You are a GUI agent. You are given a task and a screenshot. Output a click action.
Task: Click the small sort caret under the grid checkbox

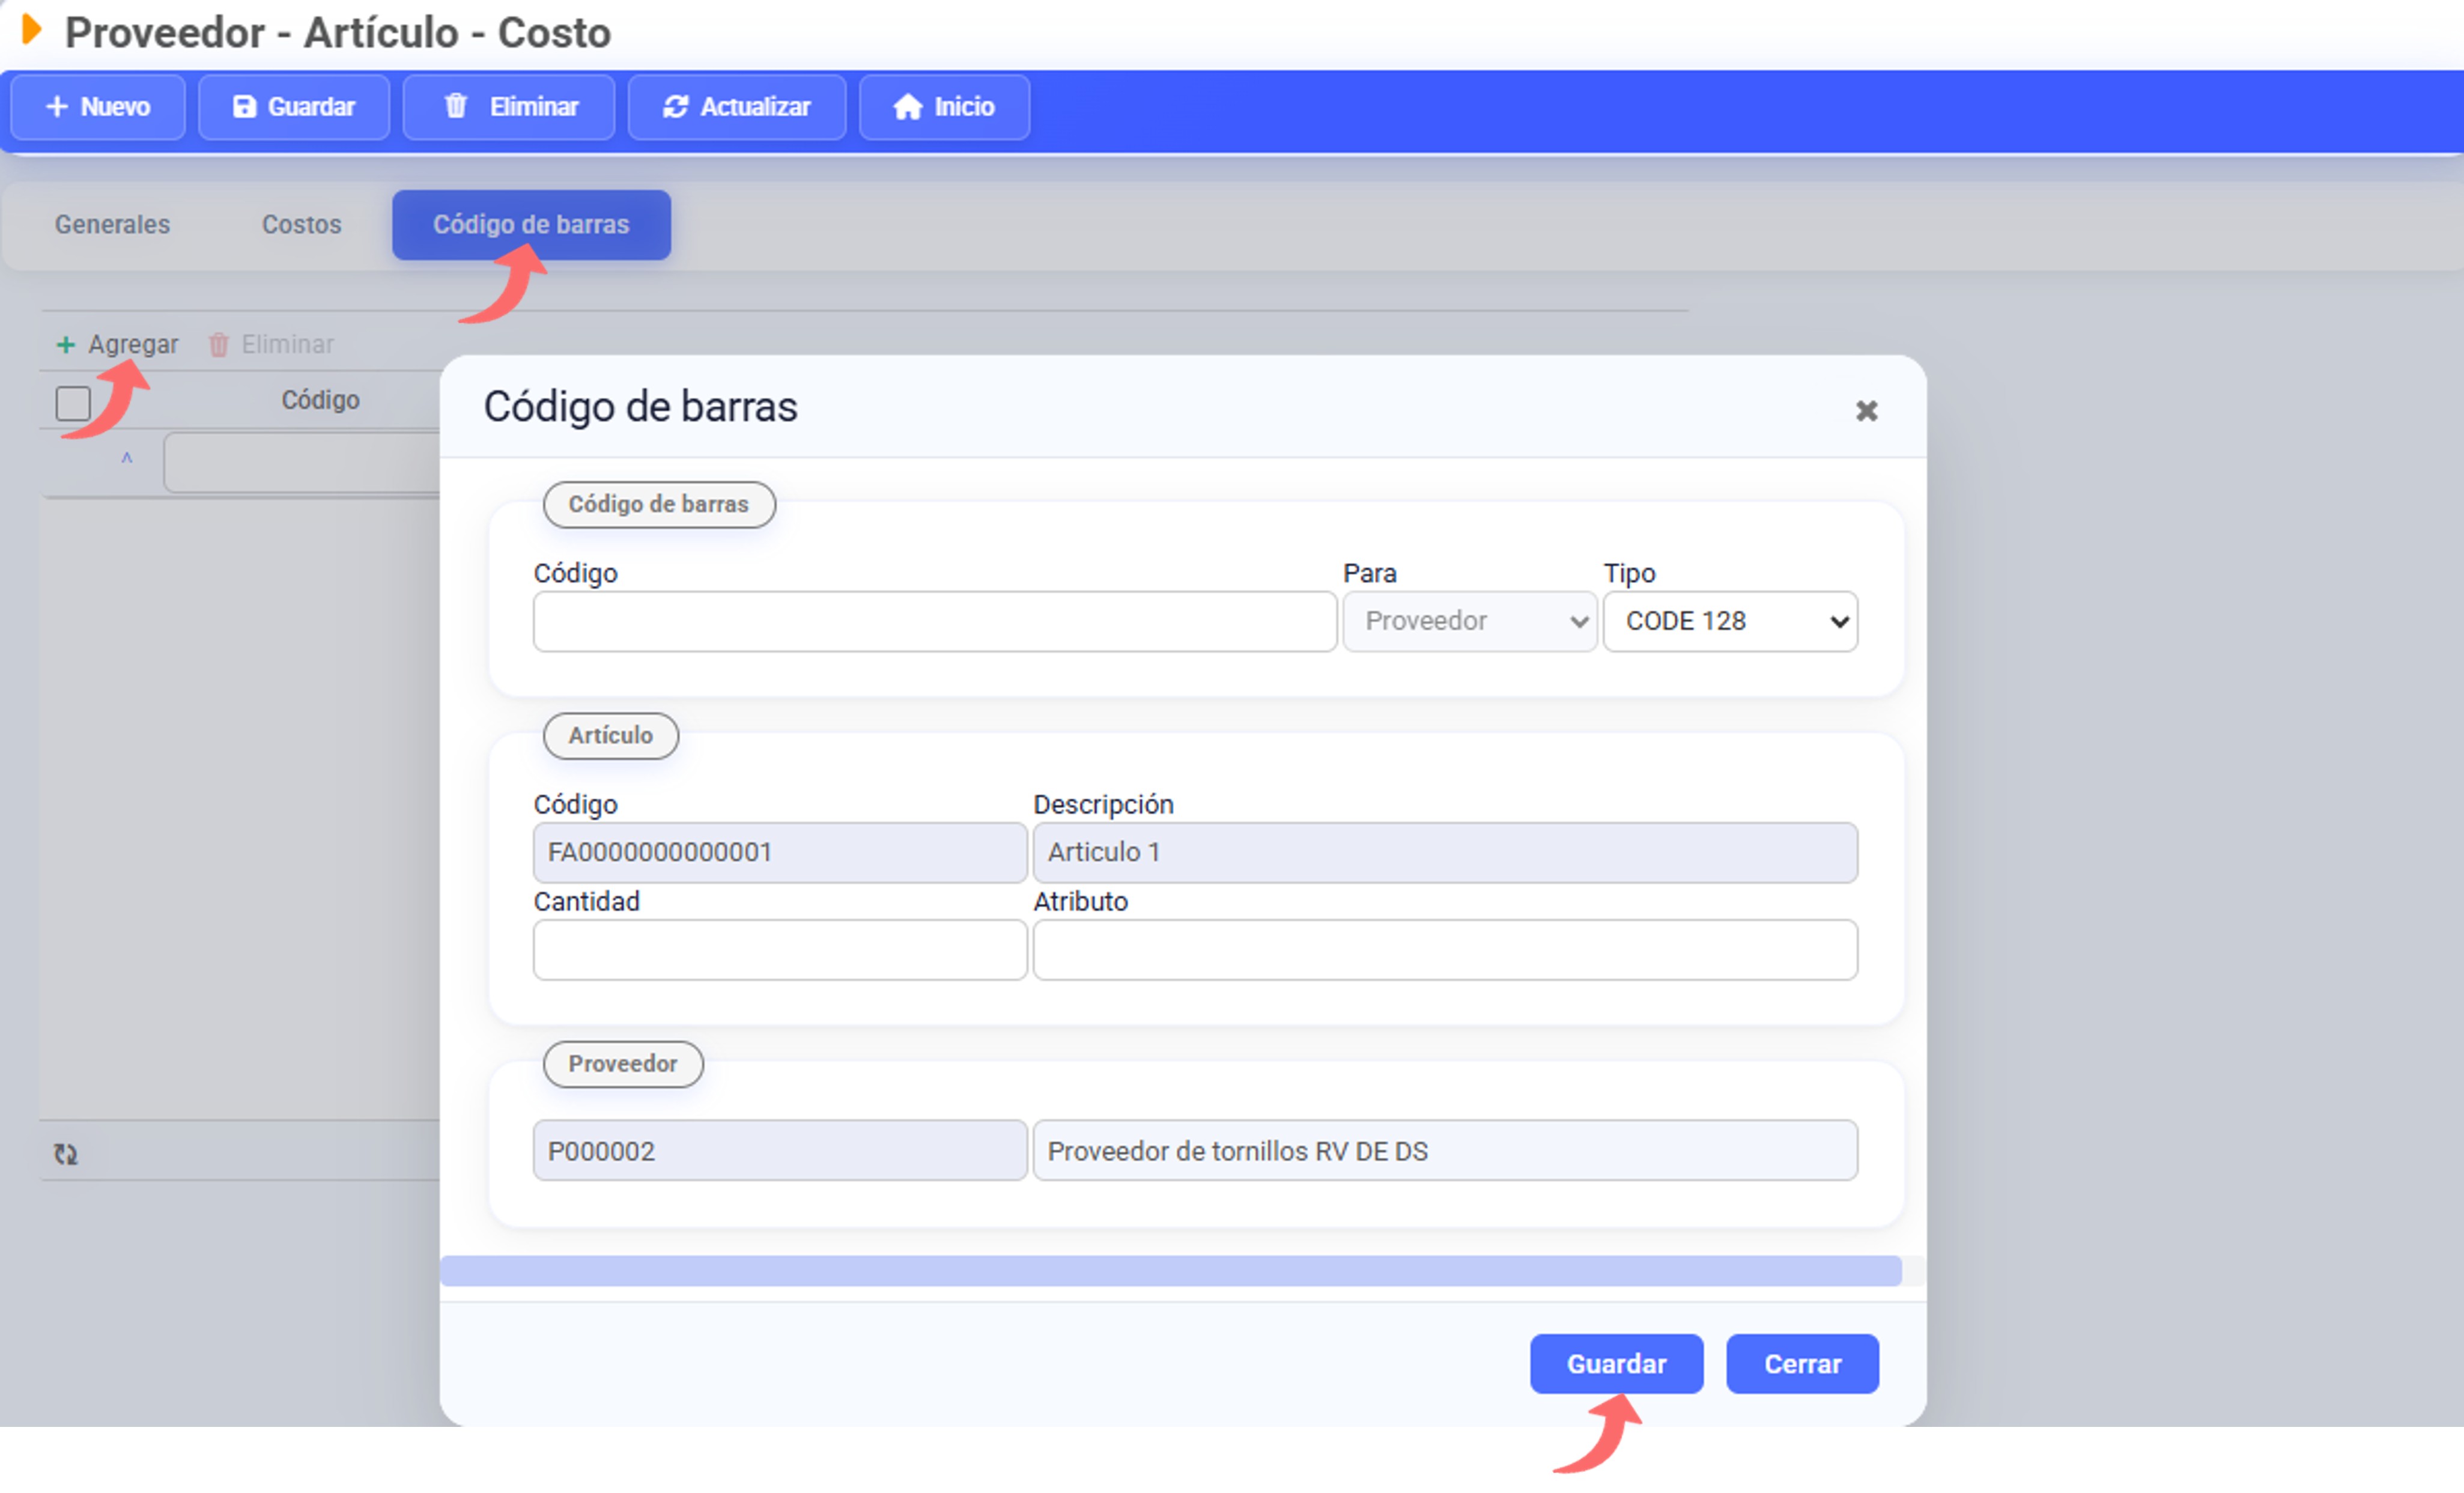click(127, 458)
